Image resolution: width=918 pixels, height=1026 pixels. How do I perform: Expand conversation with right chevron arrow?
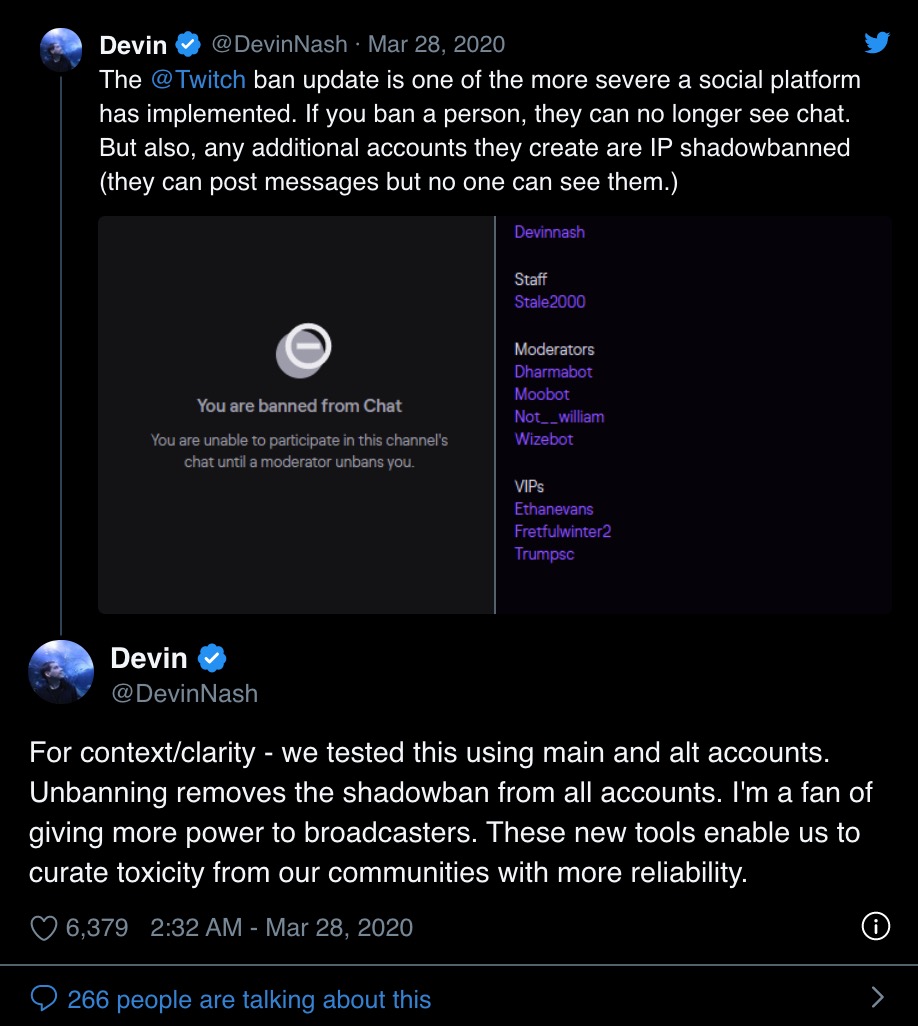(877, 997)
